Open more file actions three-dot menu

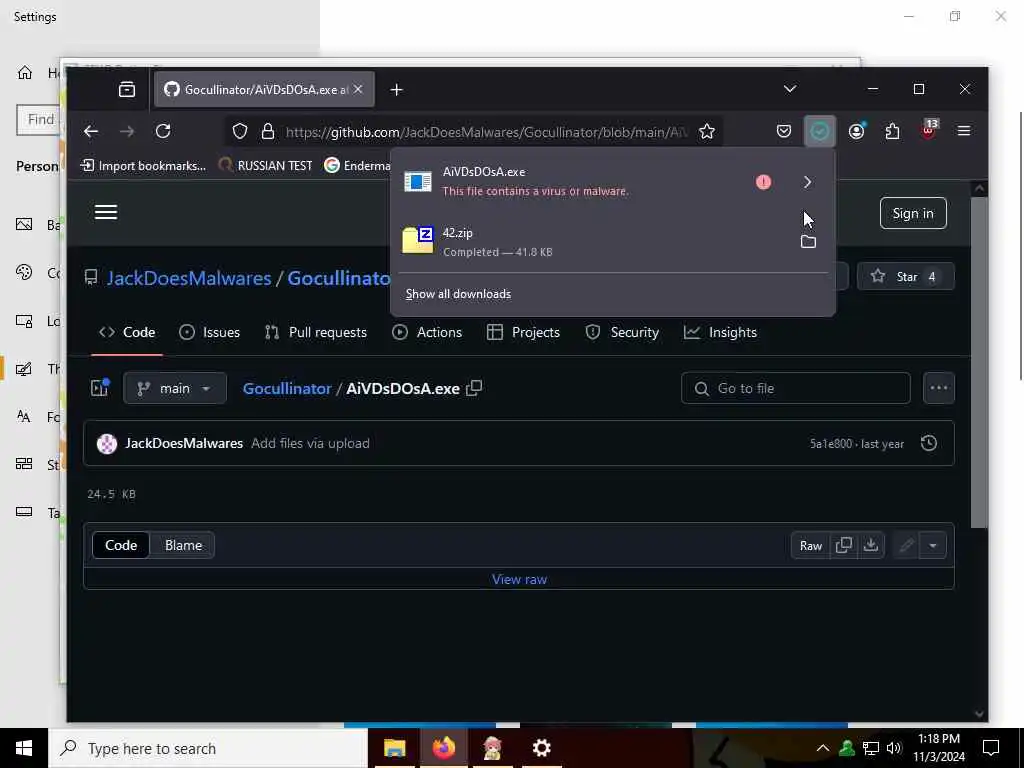tap(938, 388)
